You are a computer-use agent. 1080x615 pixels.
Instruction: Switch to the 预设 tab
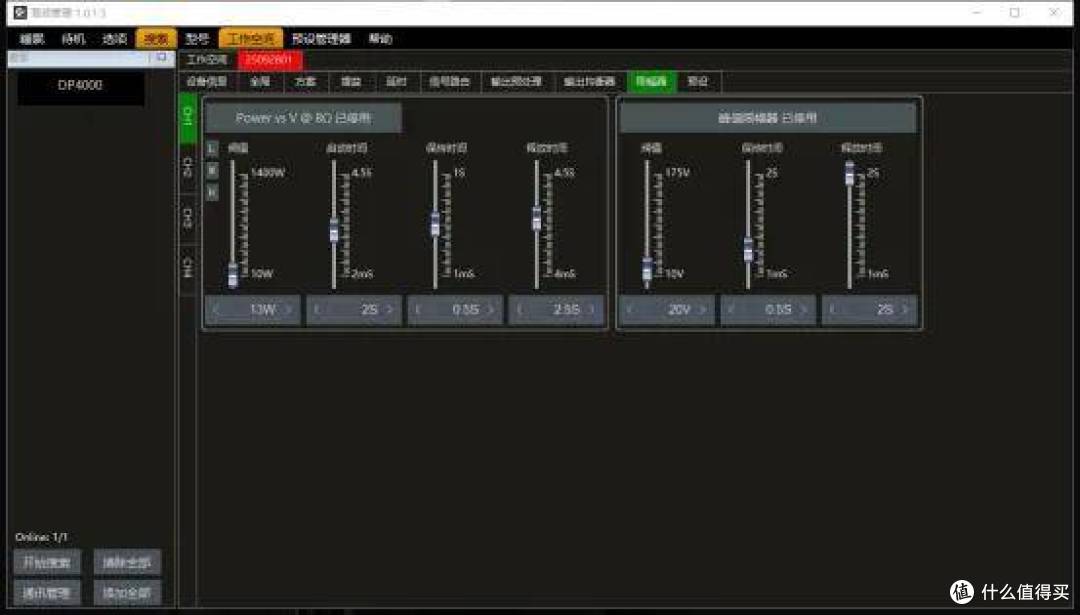(698, 81)
